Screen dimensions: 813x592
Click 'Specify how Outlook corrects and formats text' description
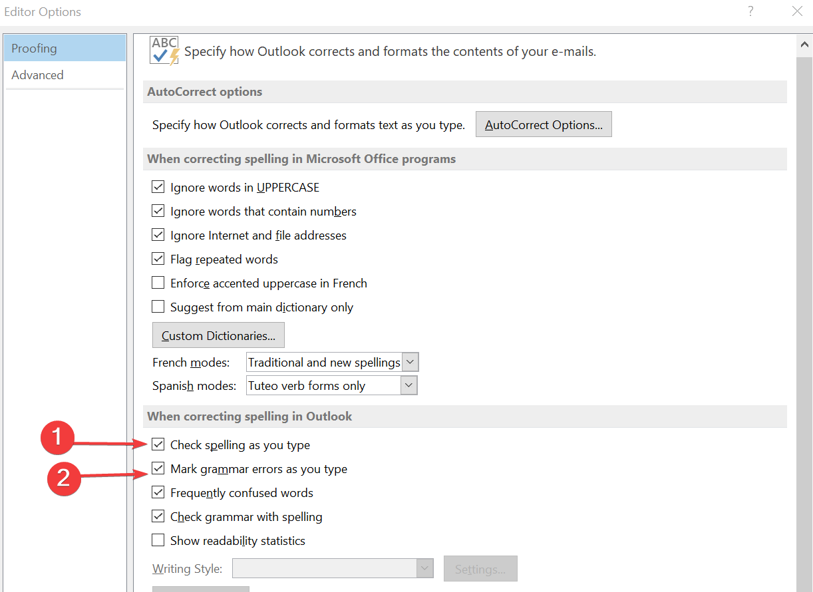pos(309,125)
